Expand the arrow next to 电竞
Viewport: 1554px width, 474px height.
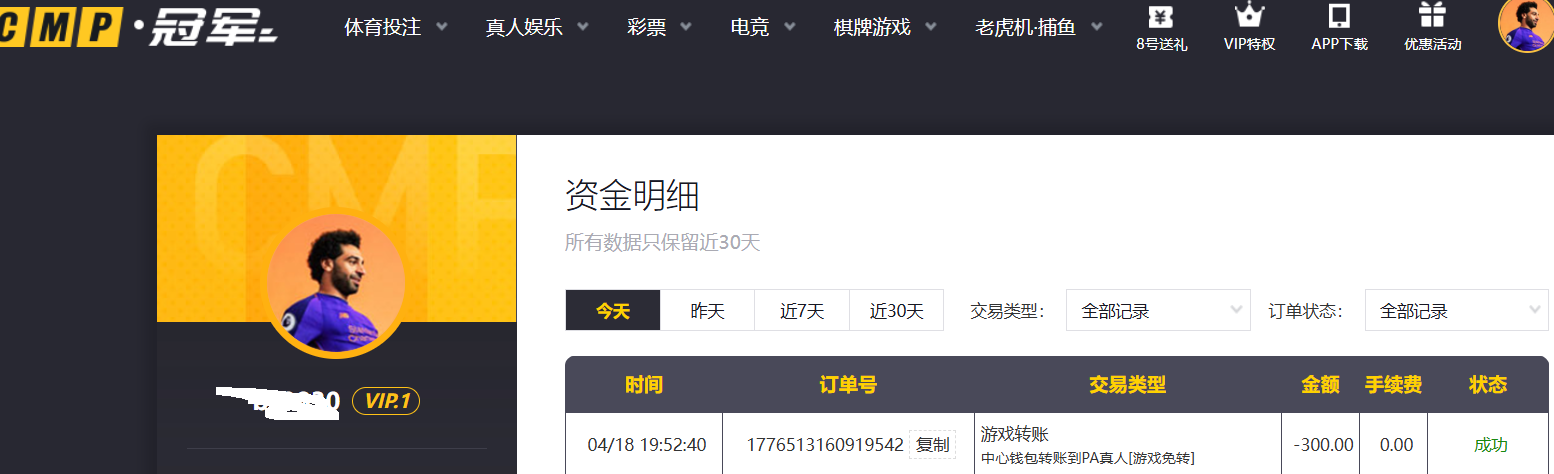(789, 28)
